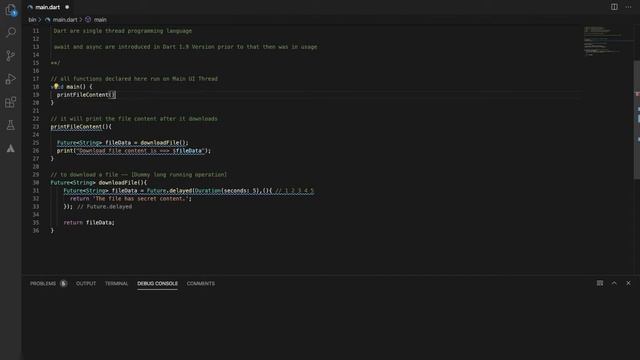Click the lightbulb quick-fix icon on line 18
Viewport: 640px width, 360px height.
(x=56, y=86)
